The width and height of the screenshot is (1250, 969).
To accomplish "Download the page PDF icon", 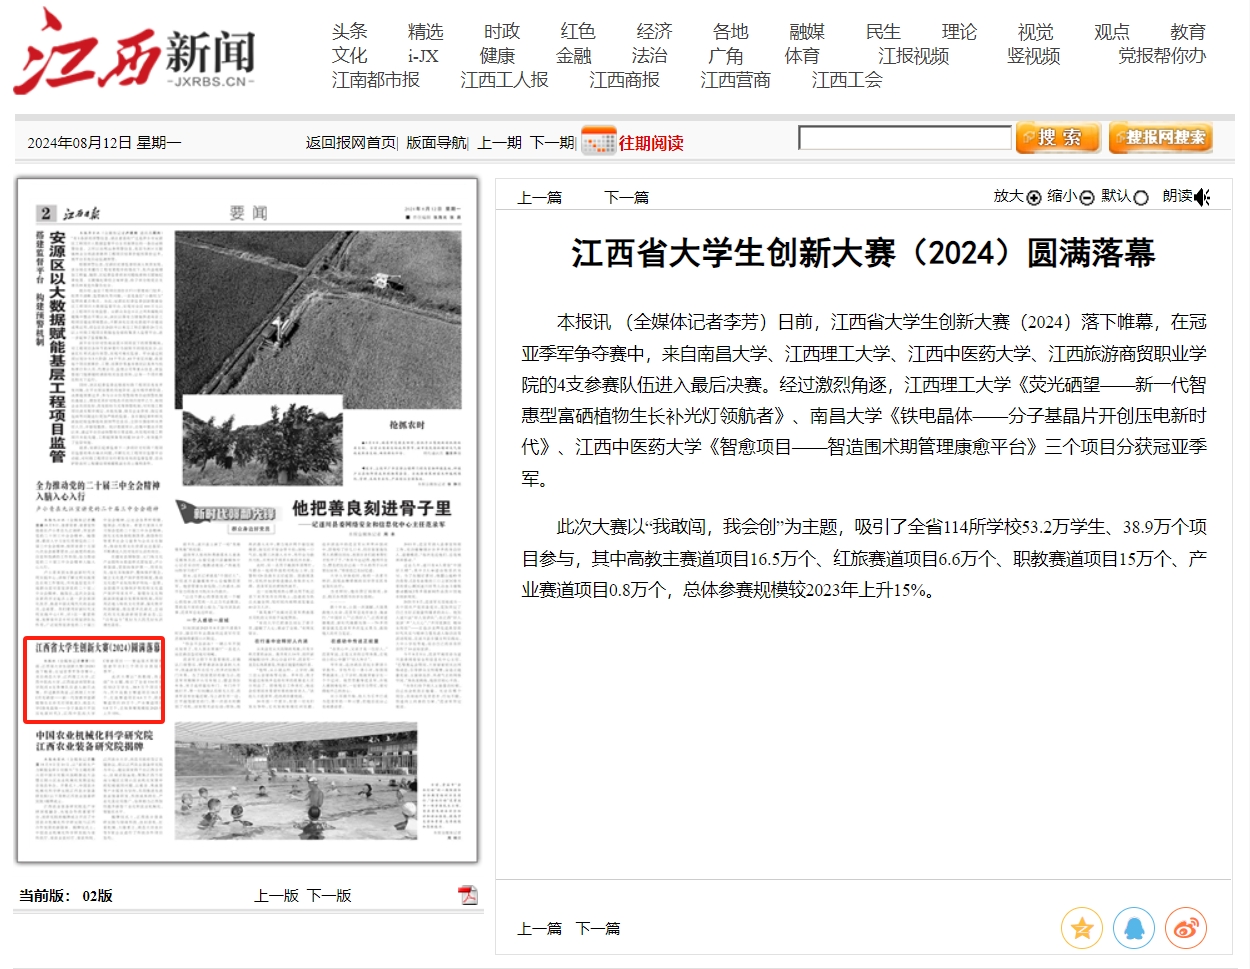I will 467,895.
